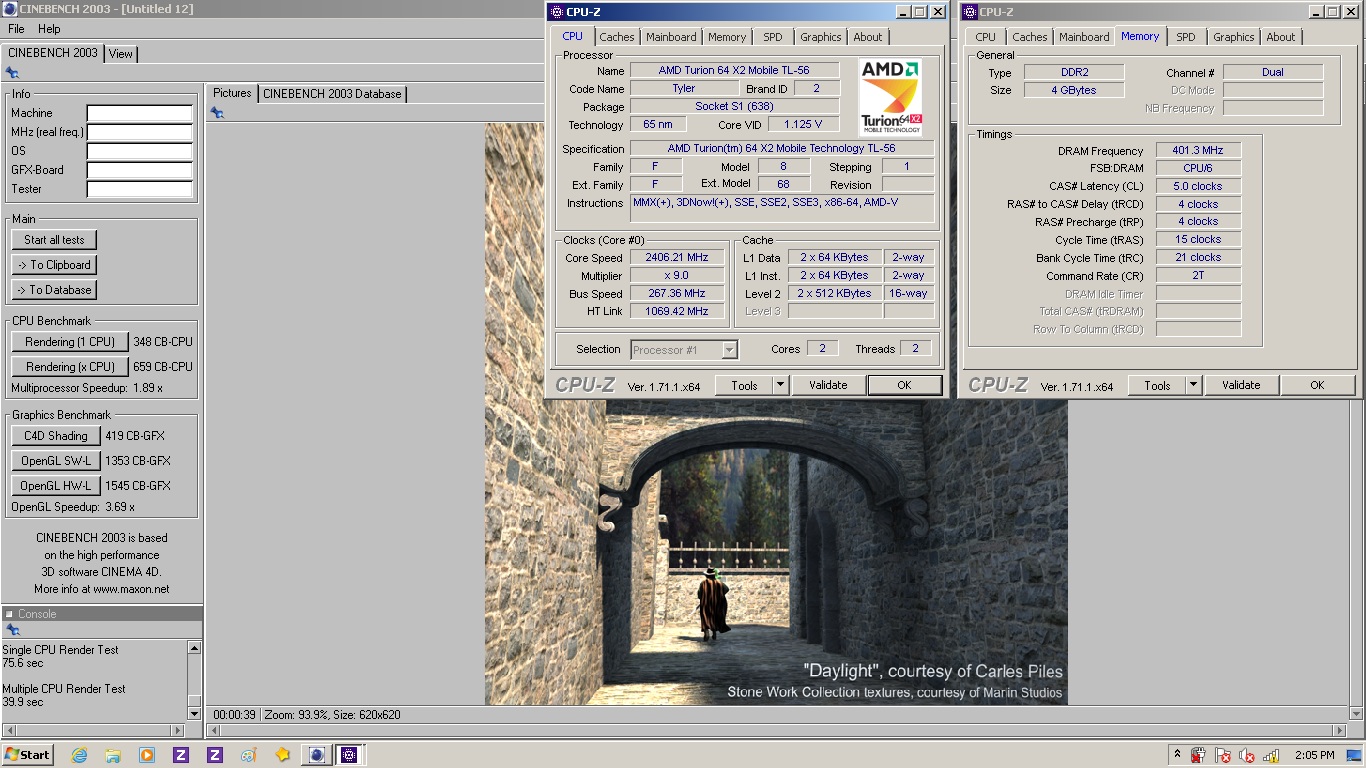Run the OpenGL SW-L test
Screen dimensions: 1366x768
(56, 461)
